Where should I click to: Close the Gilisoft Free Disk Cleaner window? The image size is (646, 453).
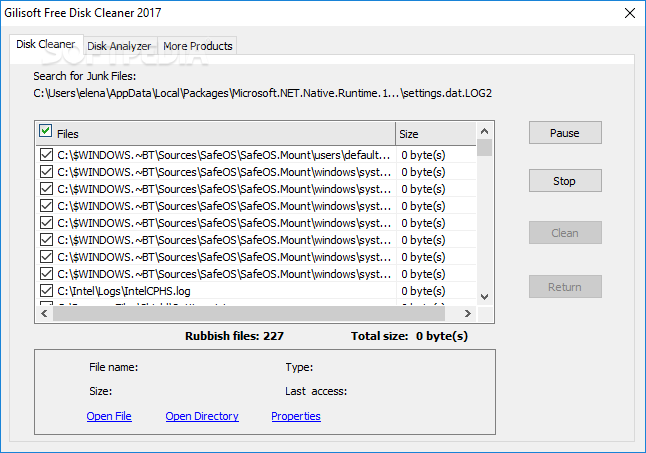pyautogui.click(x=630, y=13)
